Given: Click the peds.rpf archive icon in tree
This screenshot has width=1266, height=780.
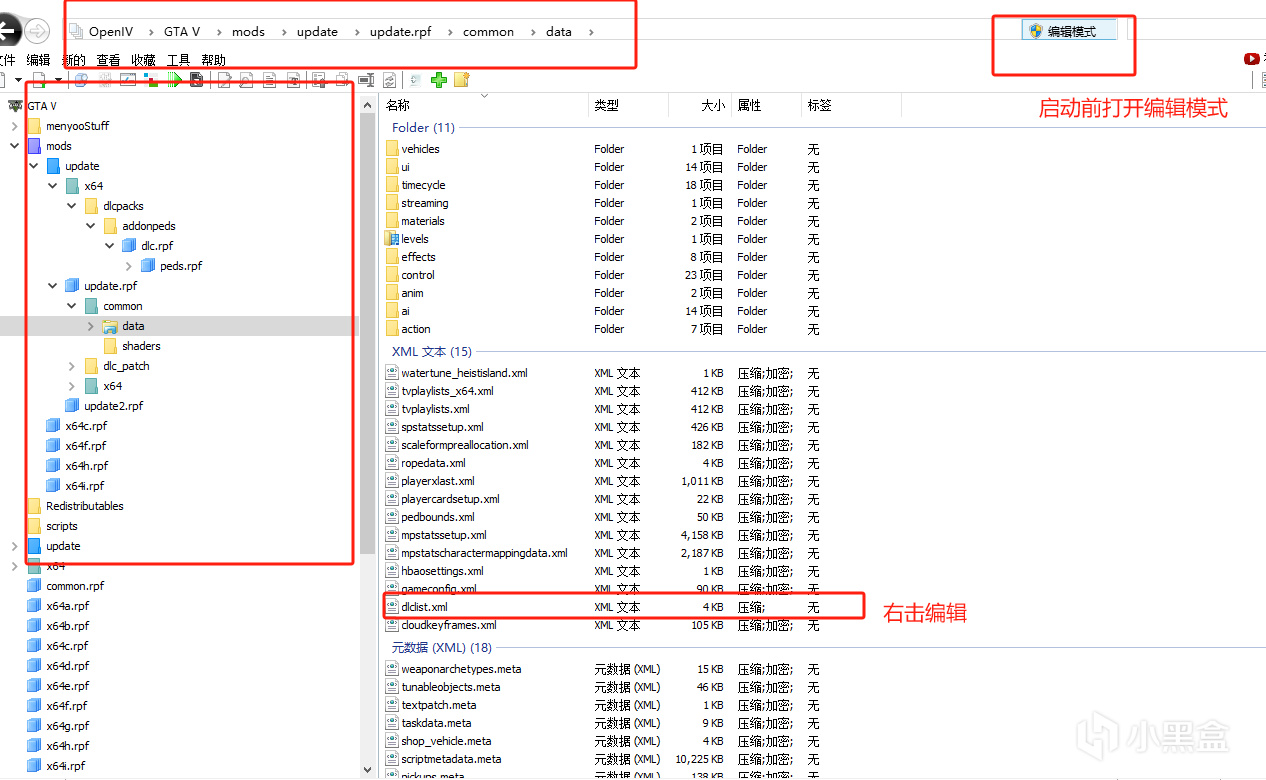Looking at the screenshot, I should (x=149, y=266).
